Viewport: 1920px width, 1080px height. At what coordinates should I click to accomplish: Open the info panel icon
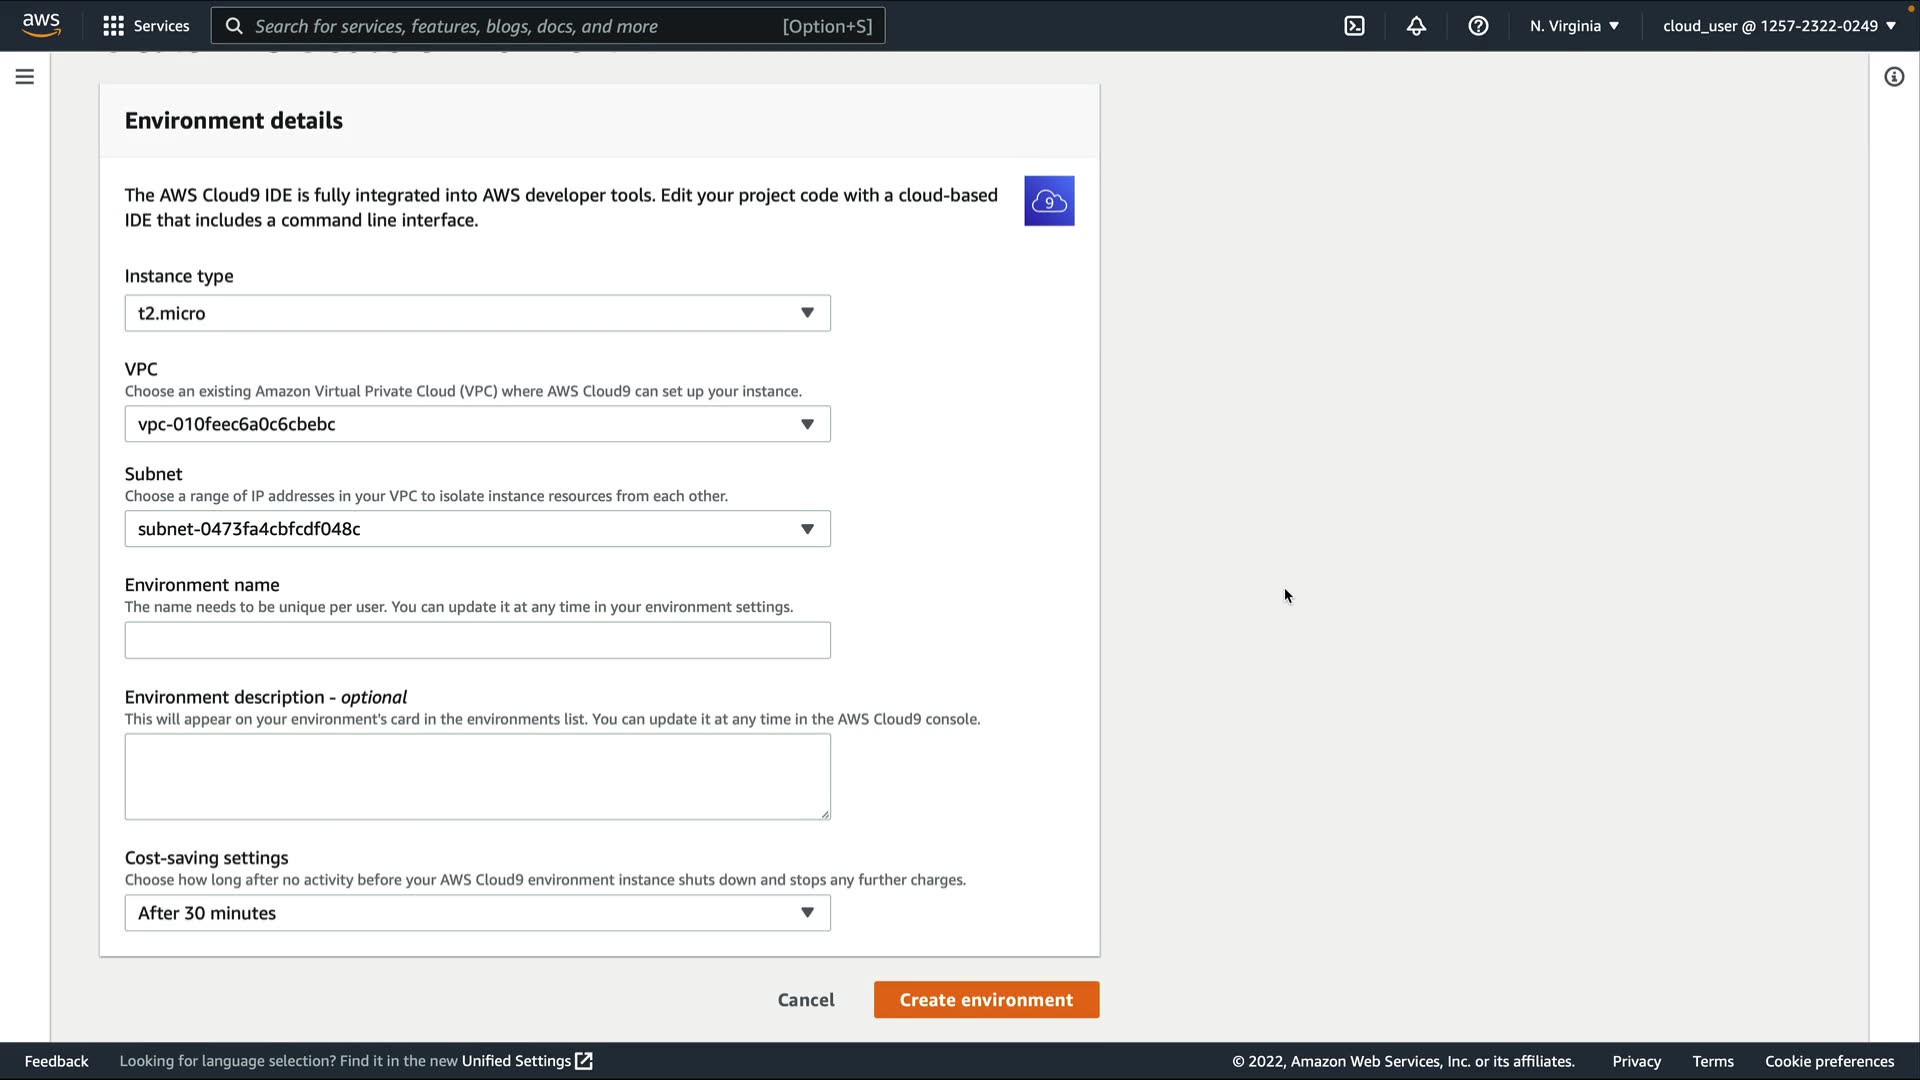(1894, 77)
